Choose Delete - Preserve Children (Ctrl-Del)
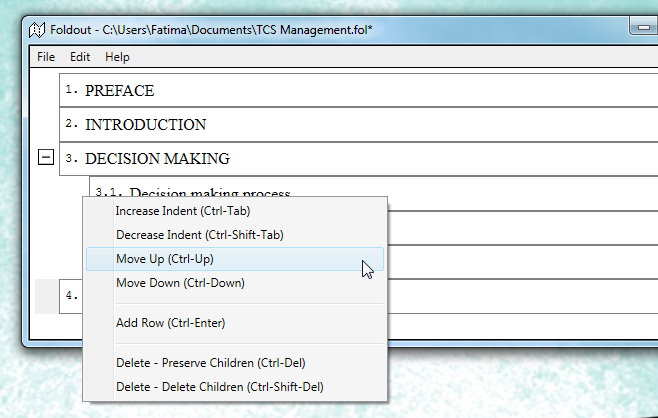The image size is (658, 418). pos(235,363)
